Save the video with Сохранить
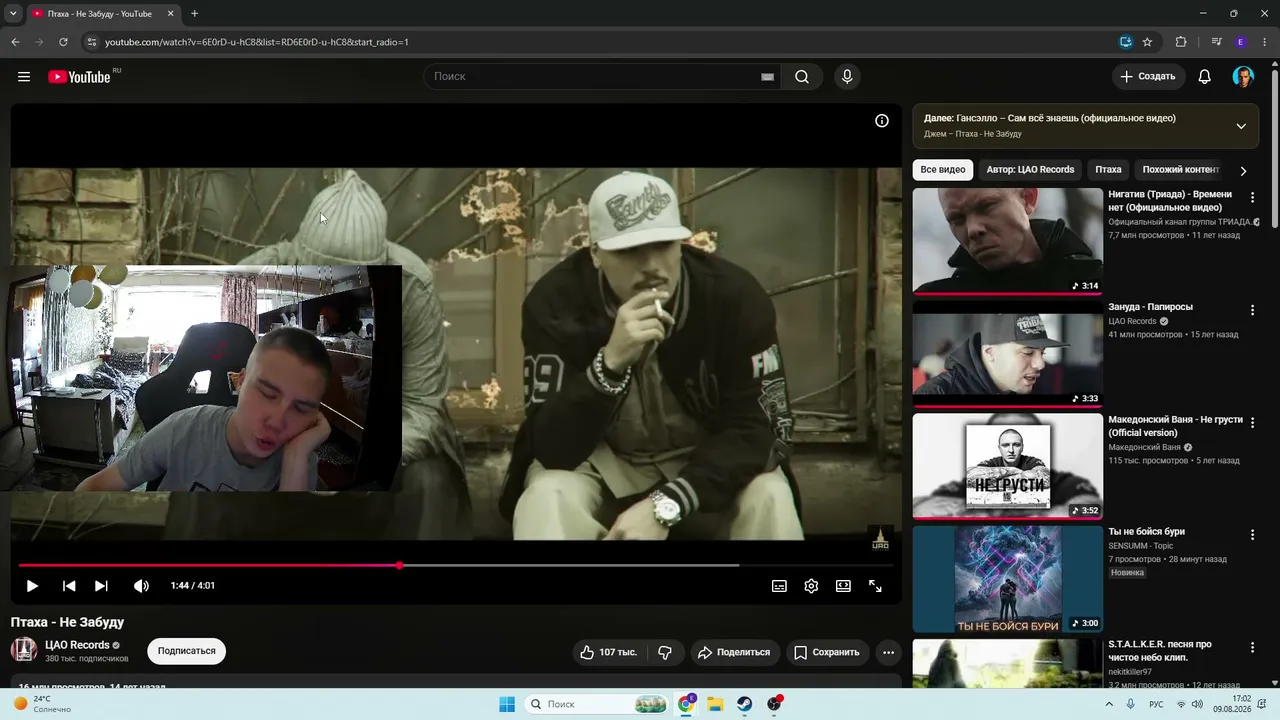This screenshot has height=720, width=1280. [827, 652]
